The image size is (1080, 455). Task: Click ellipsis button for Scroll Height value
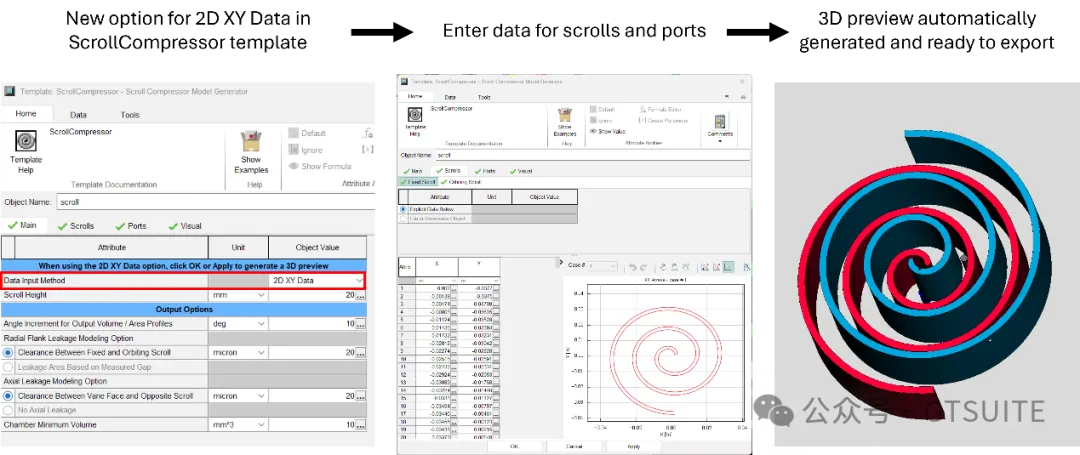(x=361, y=295)
